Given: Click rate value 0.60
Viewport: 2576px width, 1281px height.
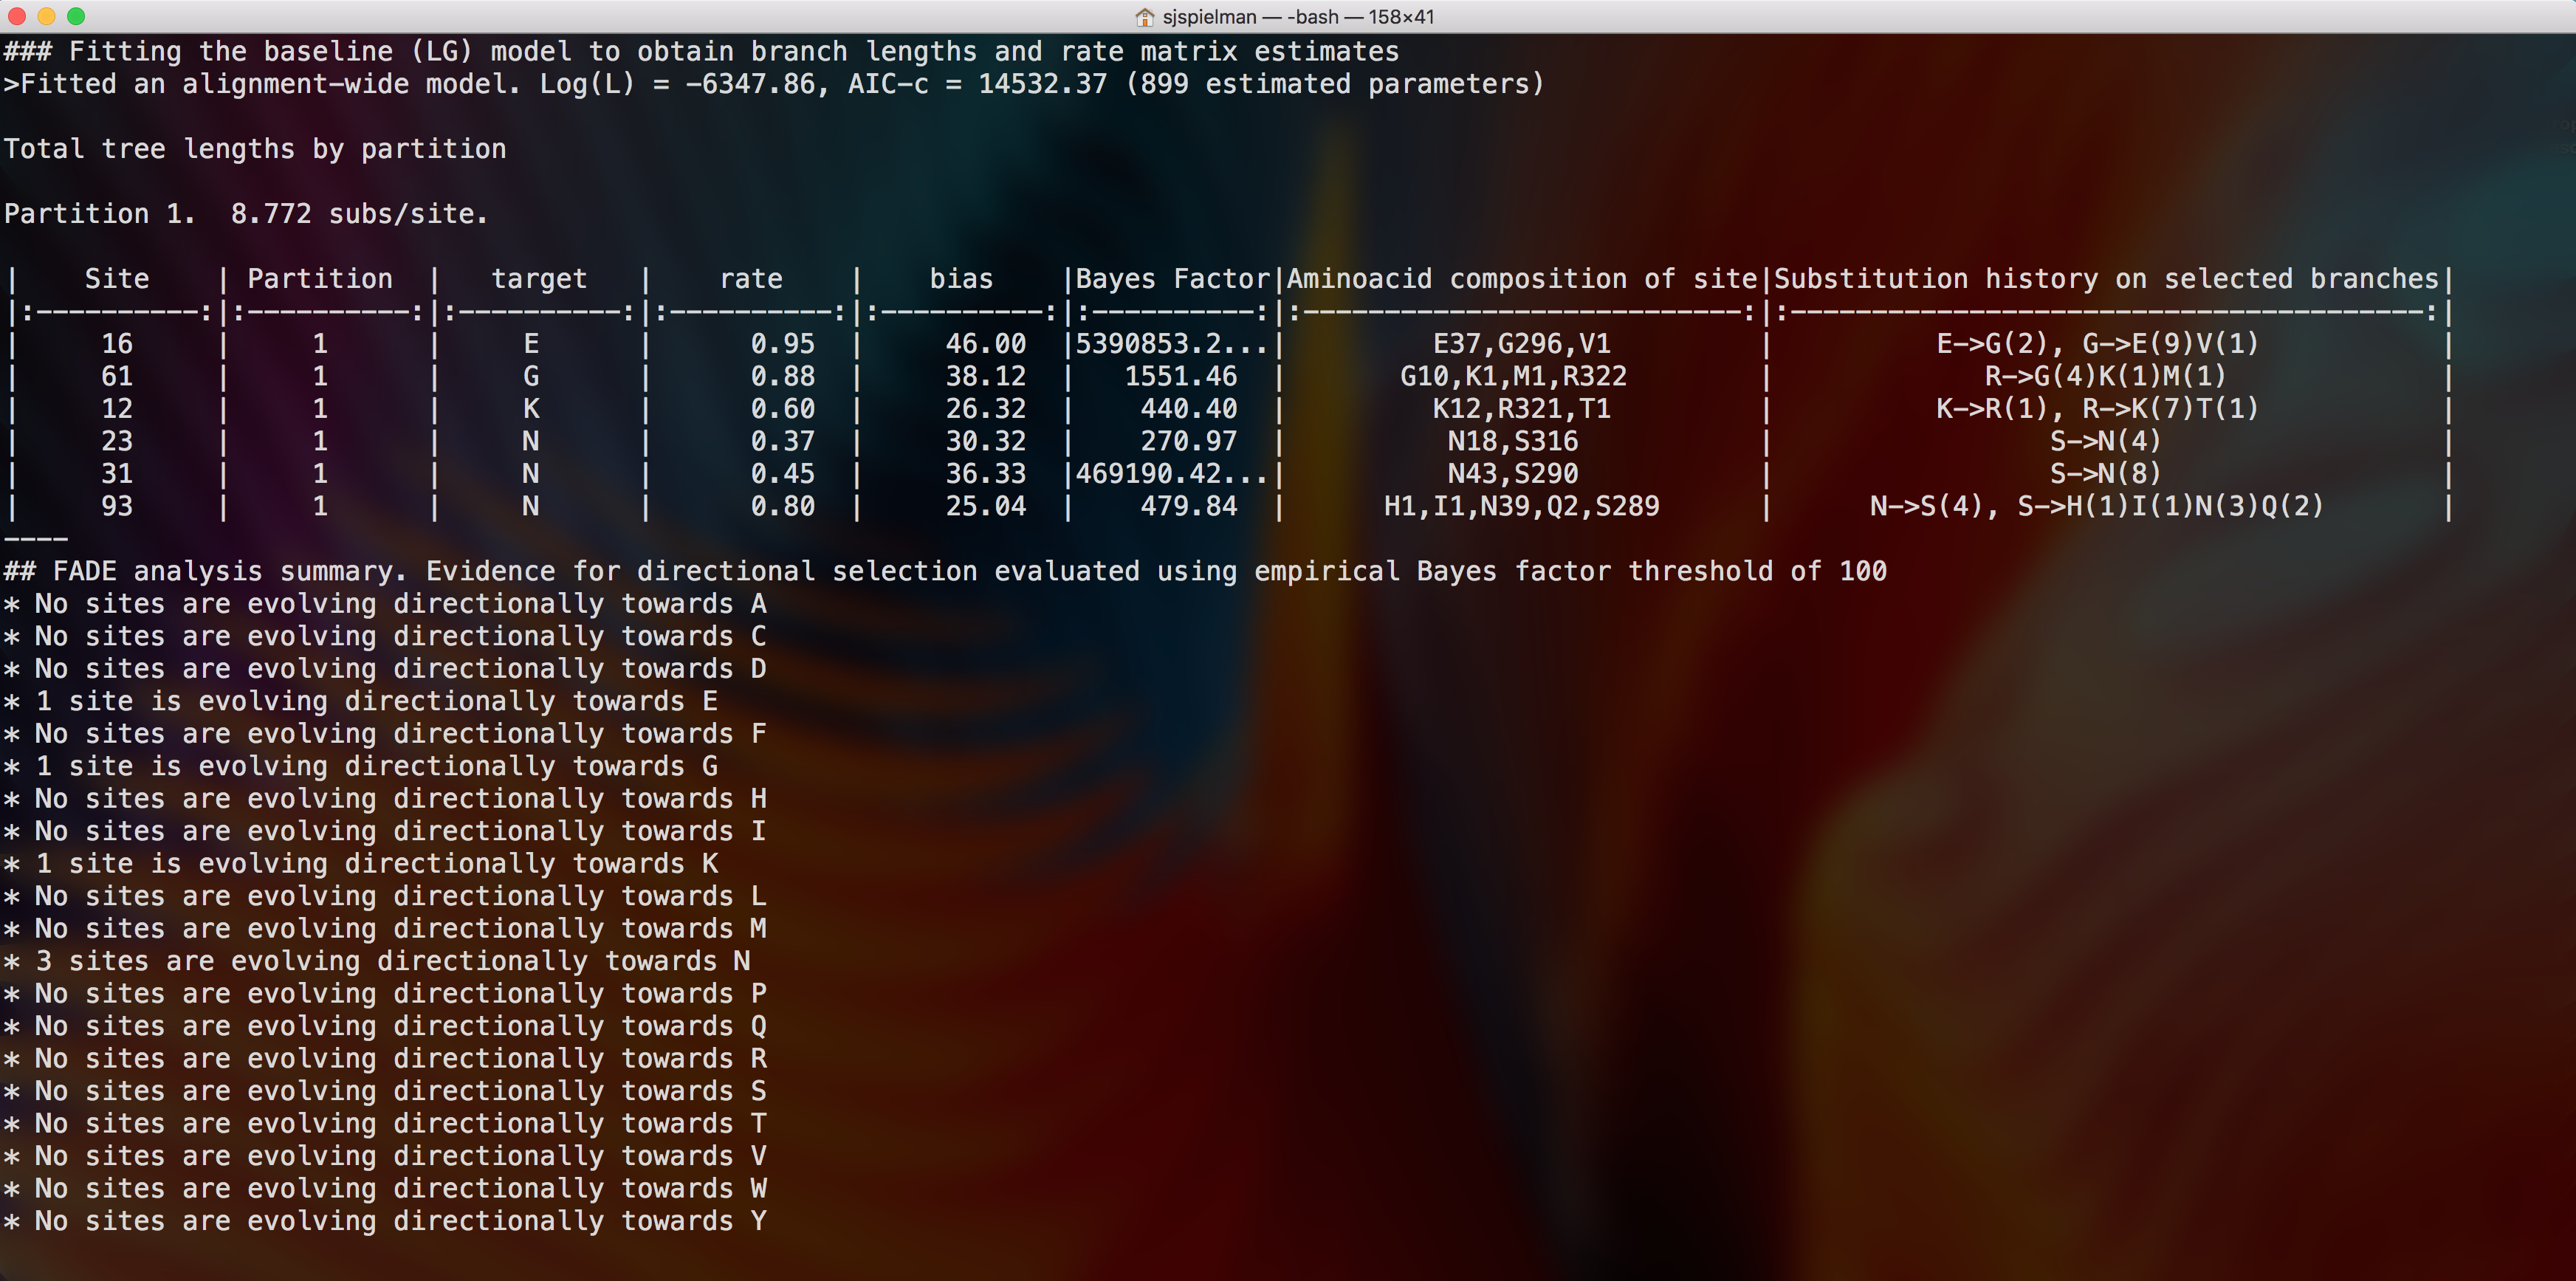Looking at the screenshot, I should pyautogui.click(x=783, y=409).
